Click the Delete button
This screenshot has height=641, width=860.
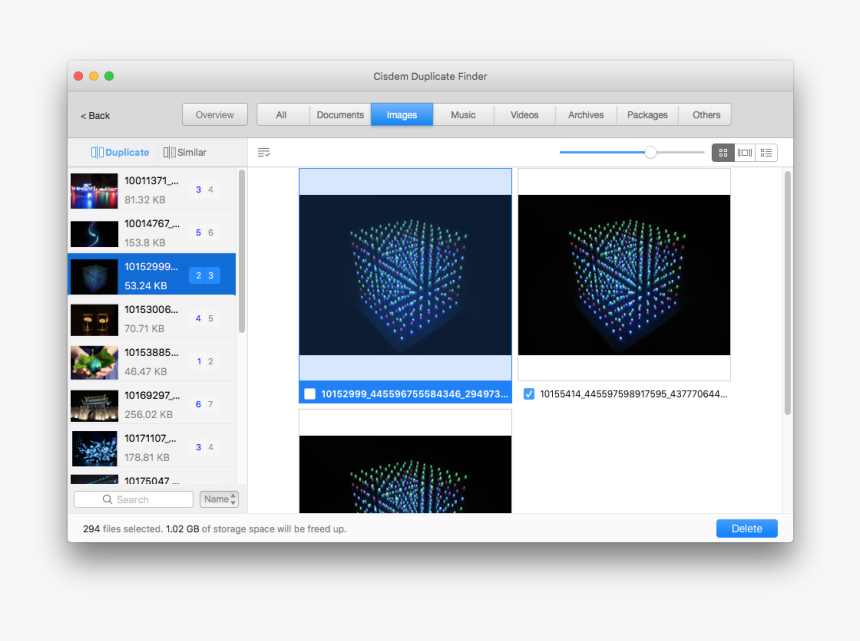746,529
